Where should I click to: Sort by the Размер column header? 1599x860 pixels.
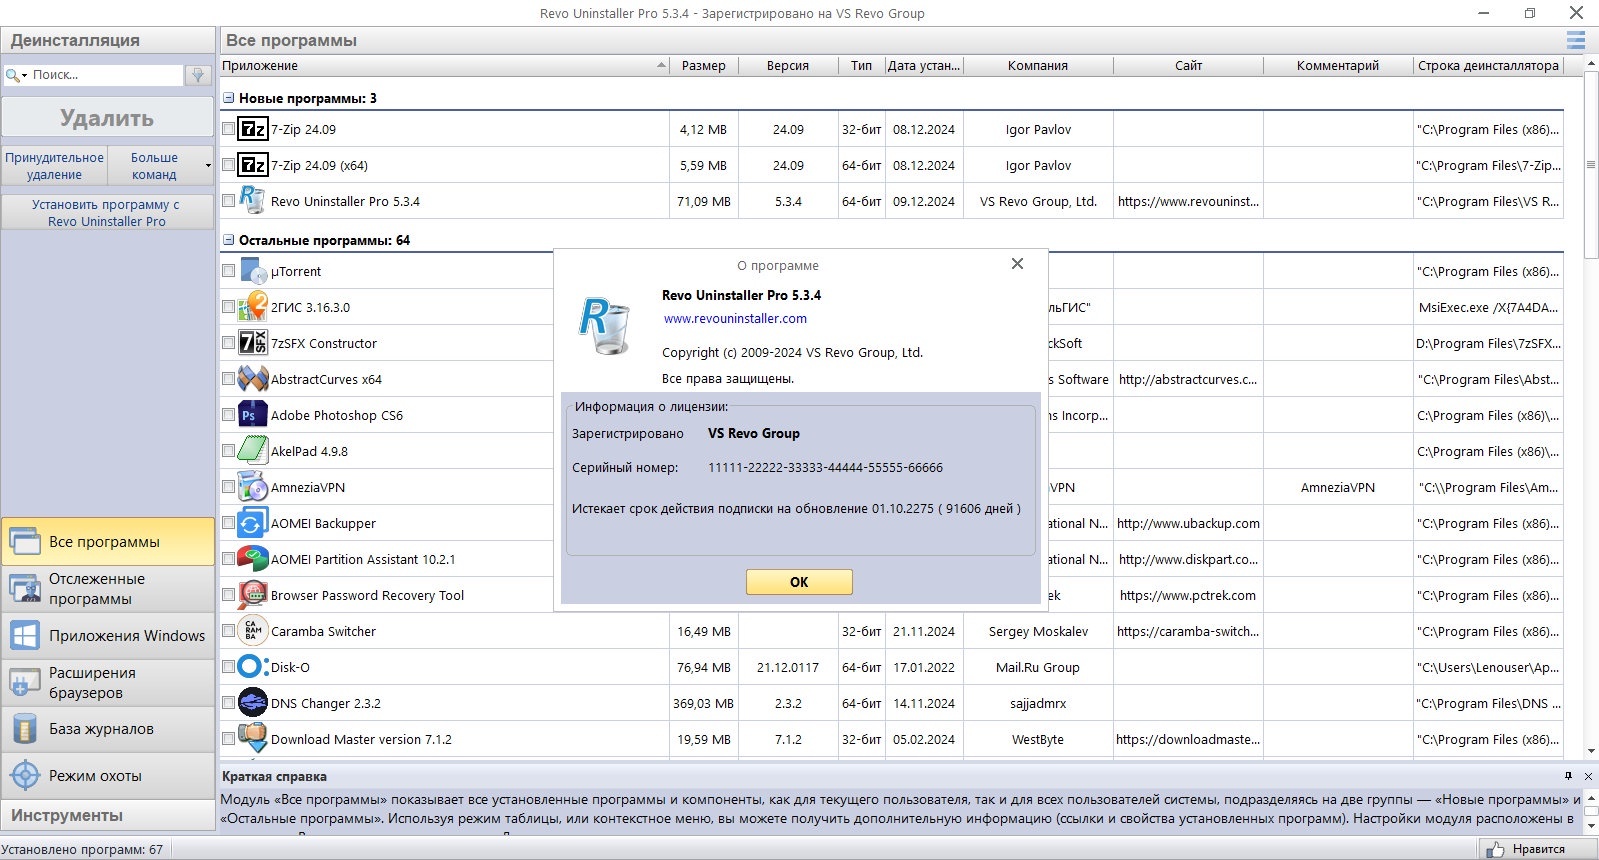coord(704,65)
